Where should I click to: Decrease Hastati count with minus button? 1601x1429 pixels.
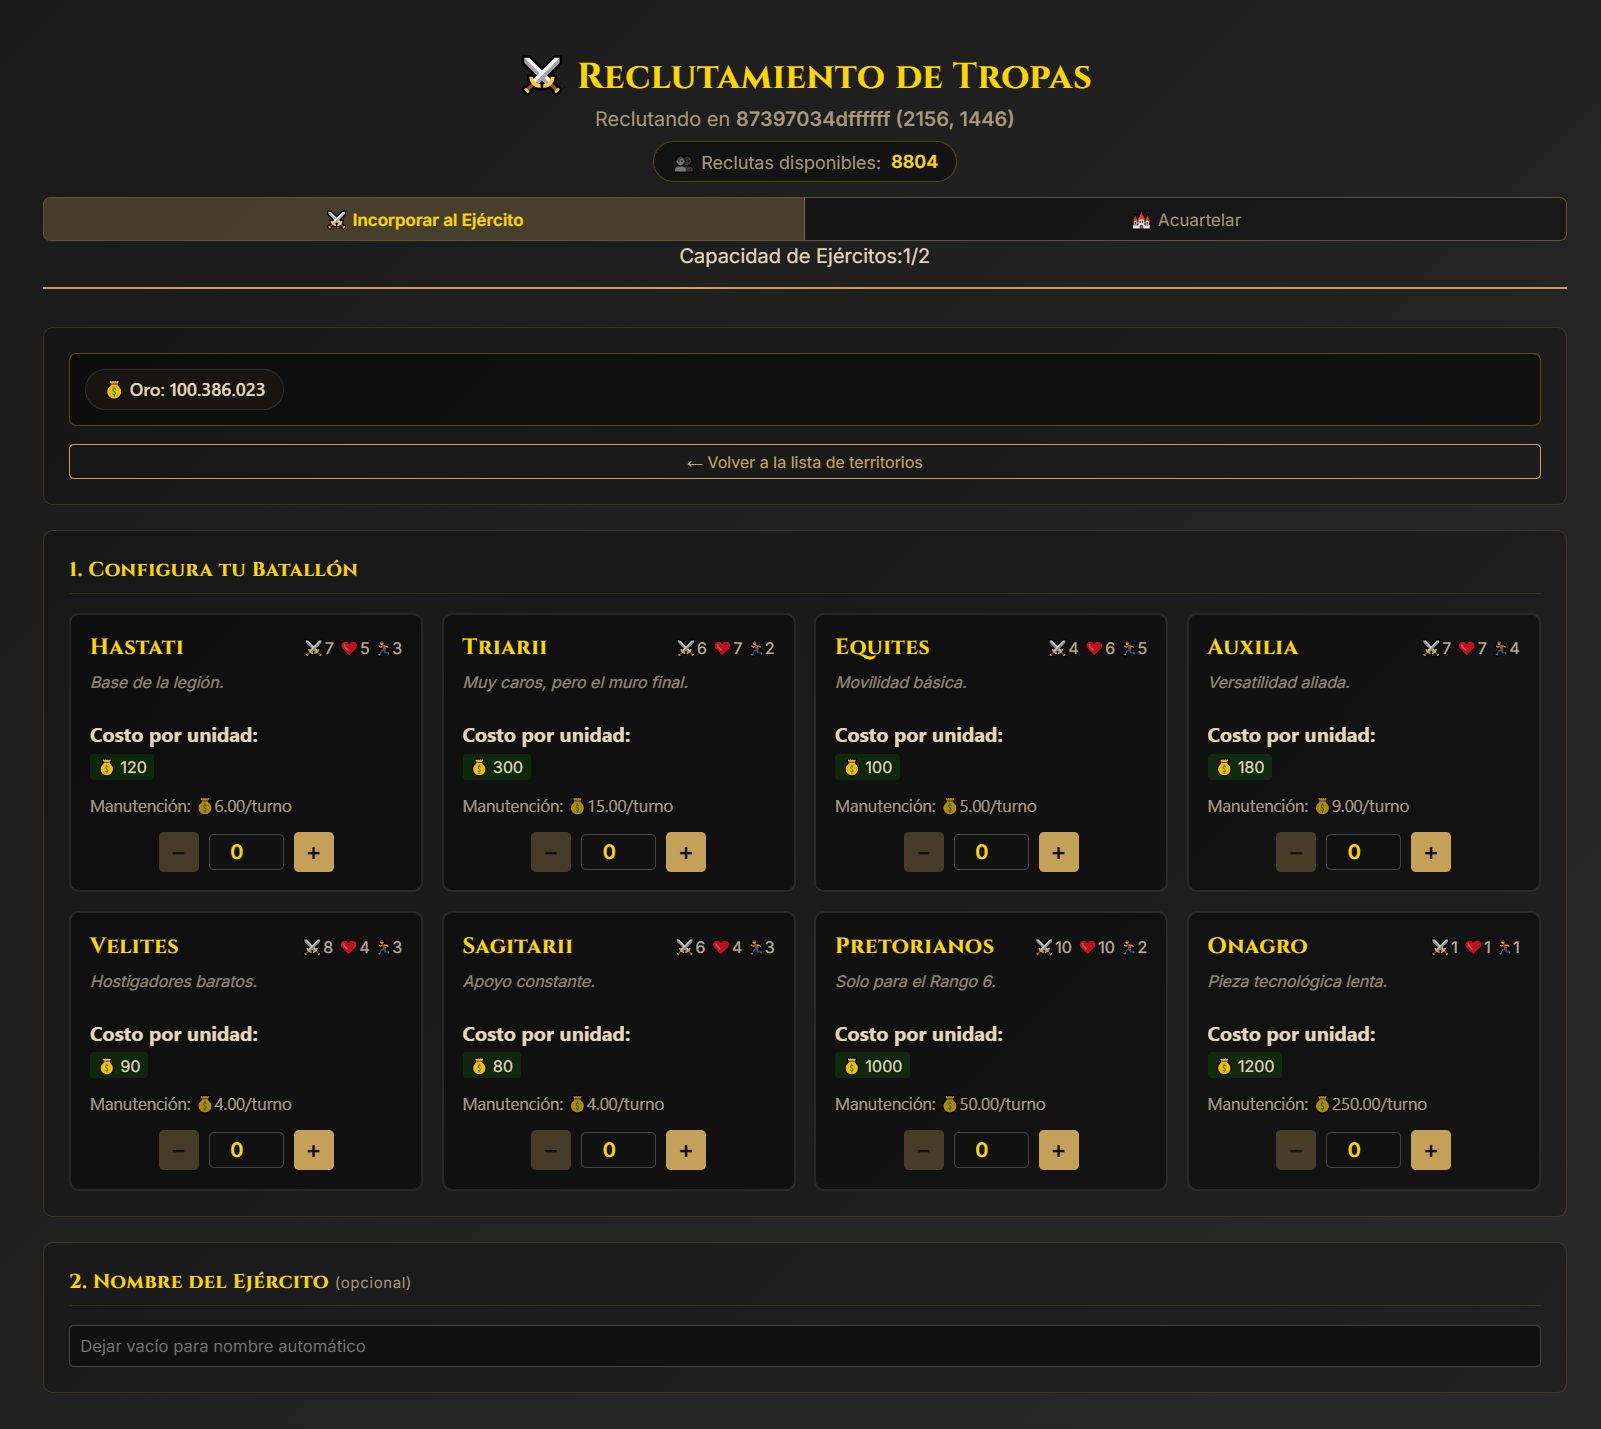pyautogui.click(x=179, y=852)
